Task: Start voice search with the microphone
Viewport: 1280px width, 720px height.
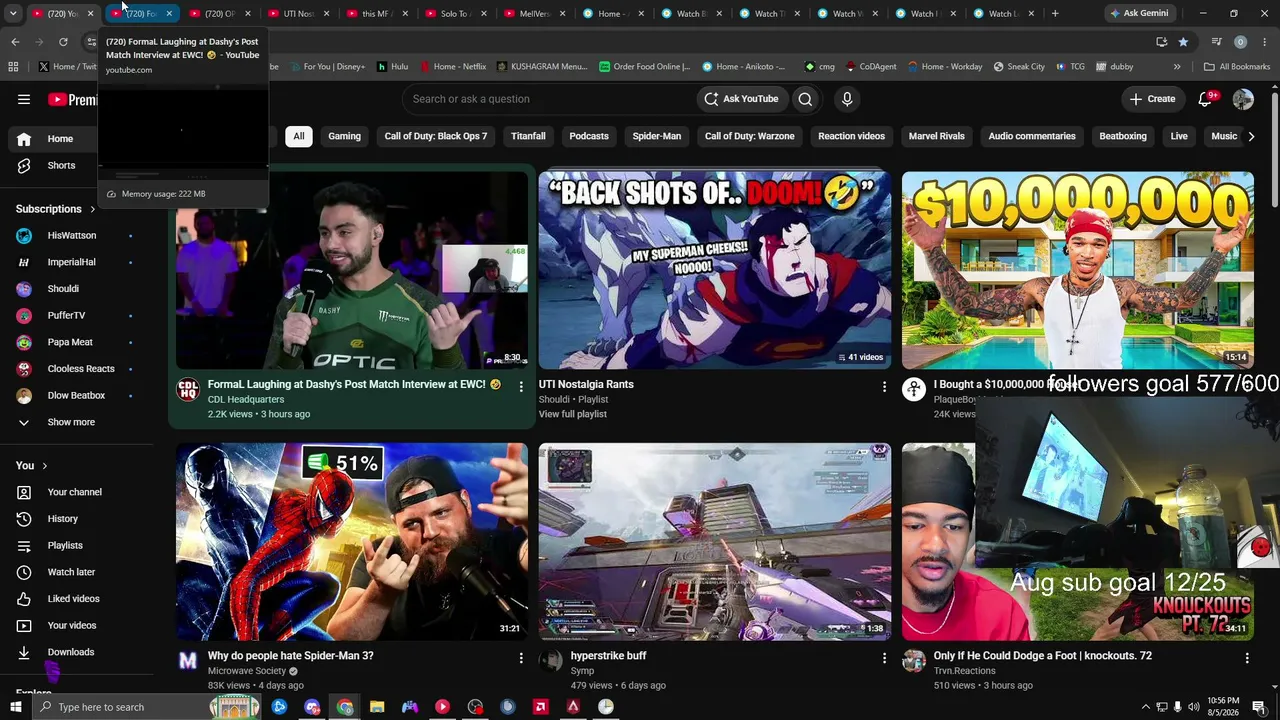Action: [847, 99]
